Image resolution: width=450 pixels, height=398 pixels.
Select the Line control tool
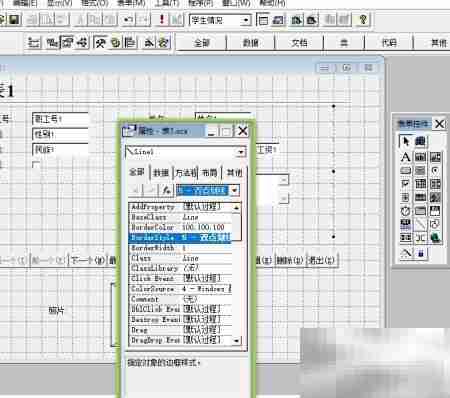click(420, 224)
